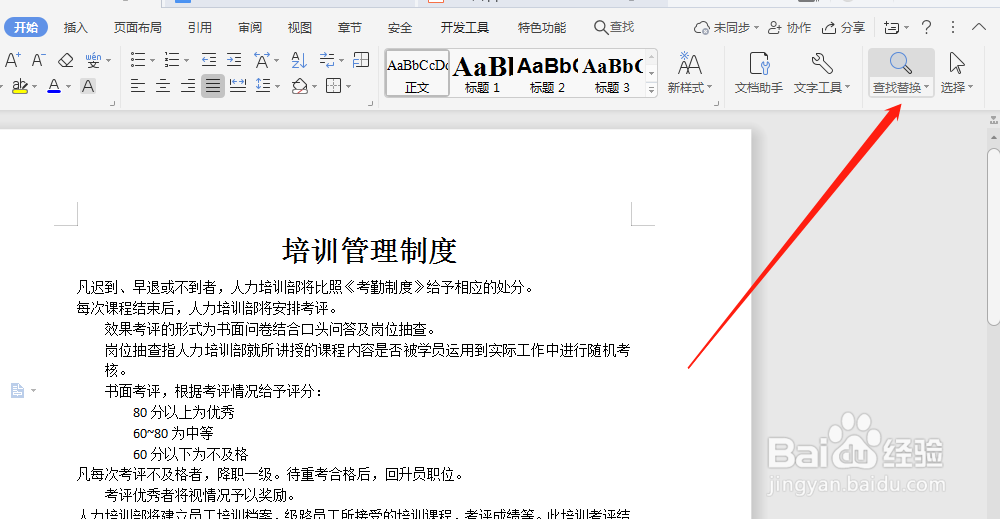Select the 正文 style

click(x=417, y=73)
